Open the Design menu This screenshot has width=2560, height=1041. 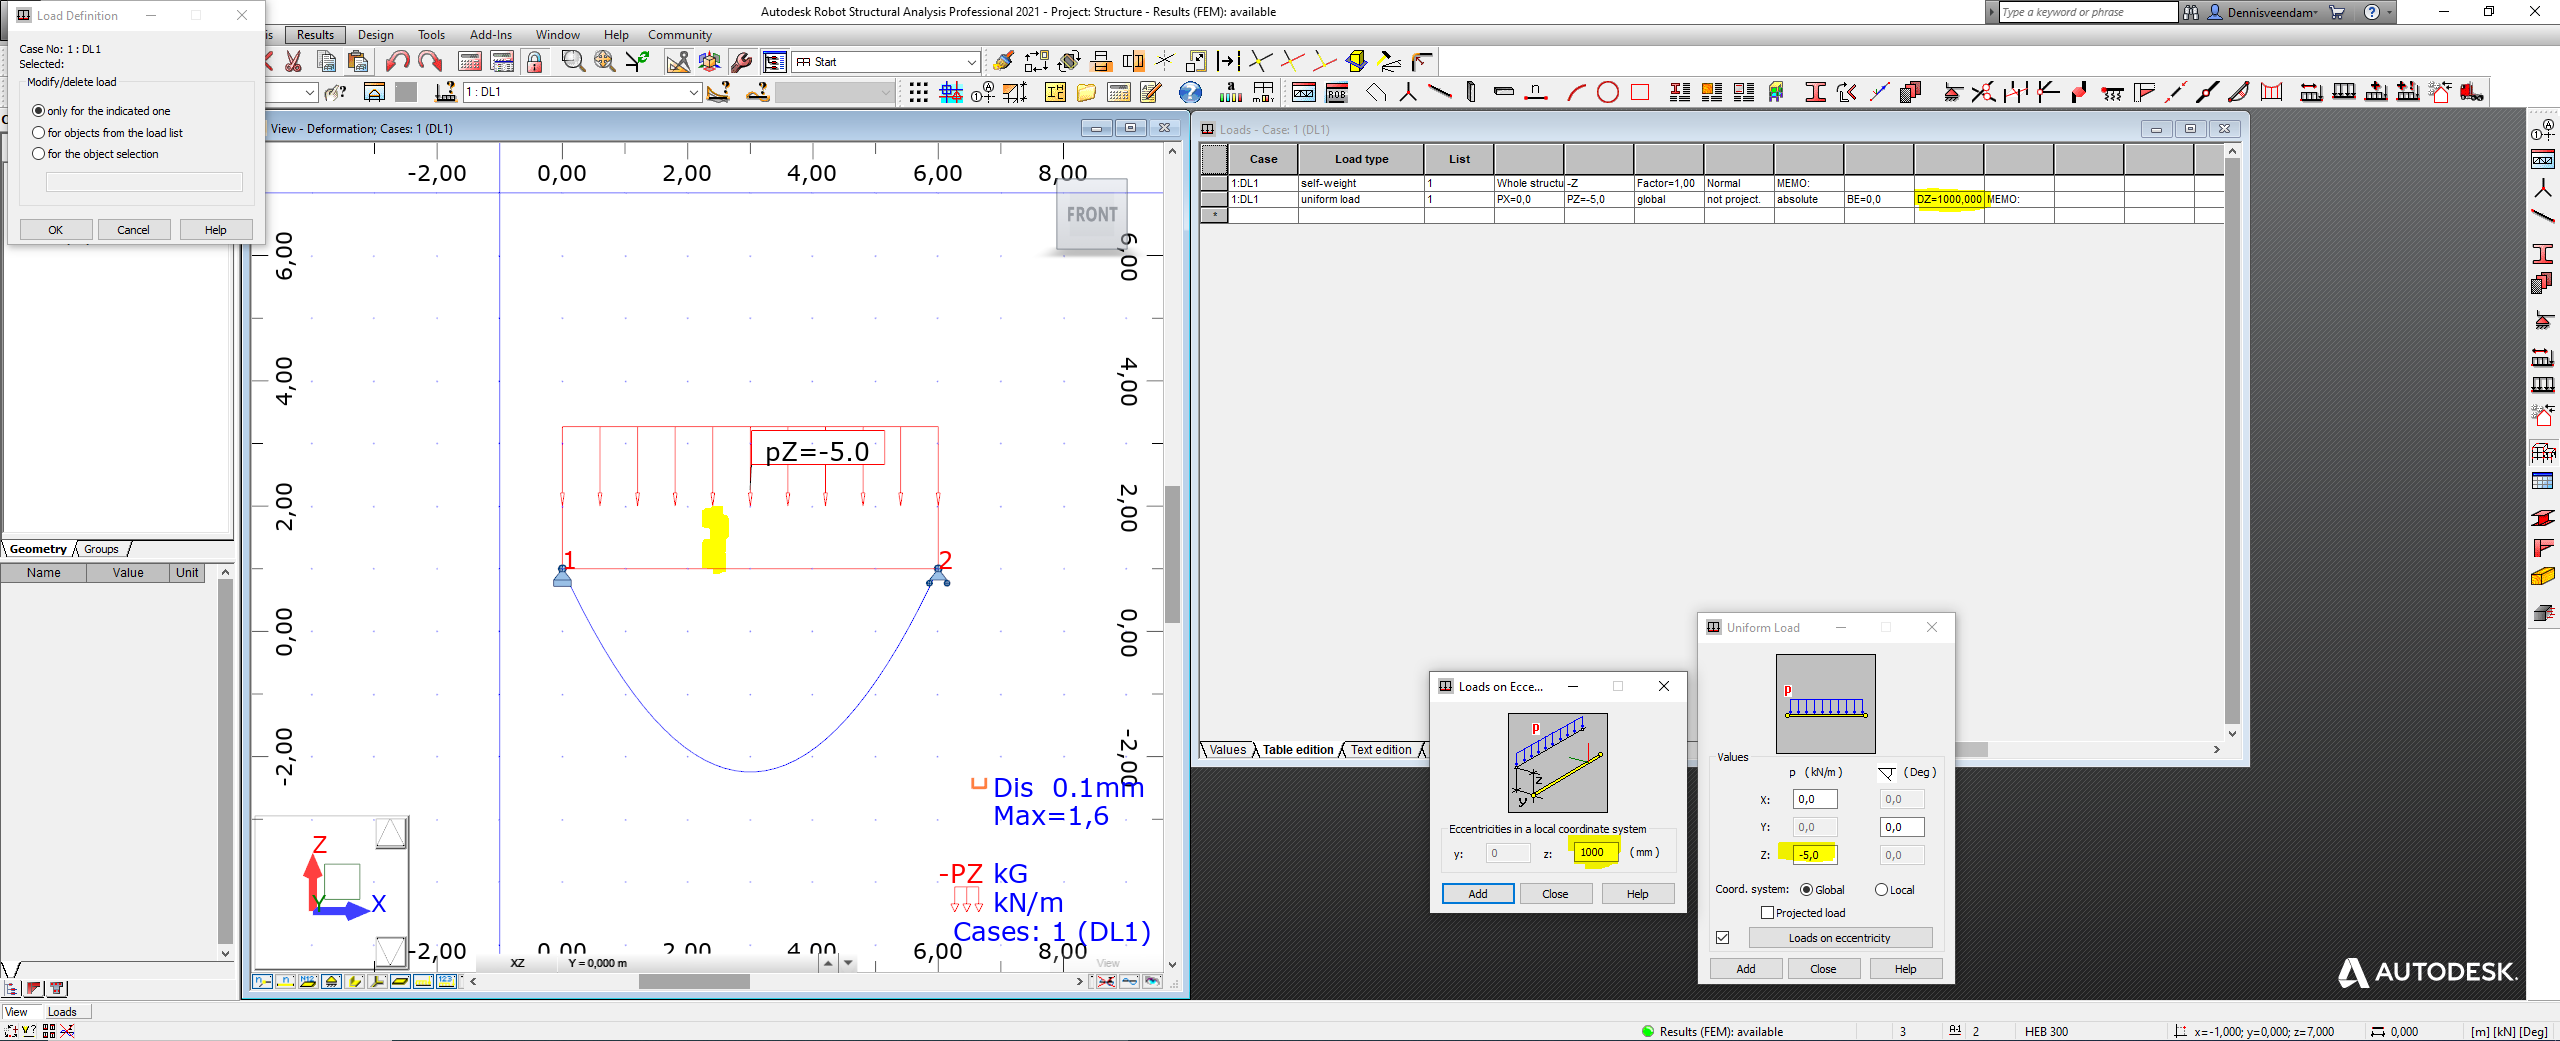[376, 35]
